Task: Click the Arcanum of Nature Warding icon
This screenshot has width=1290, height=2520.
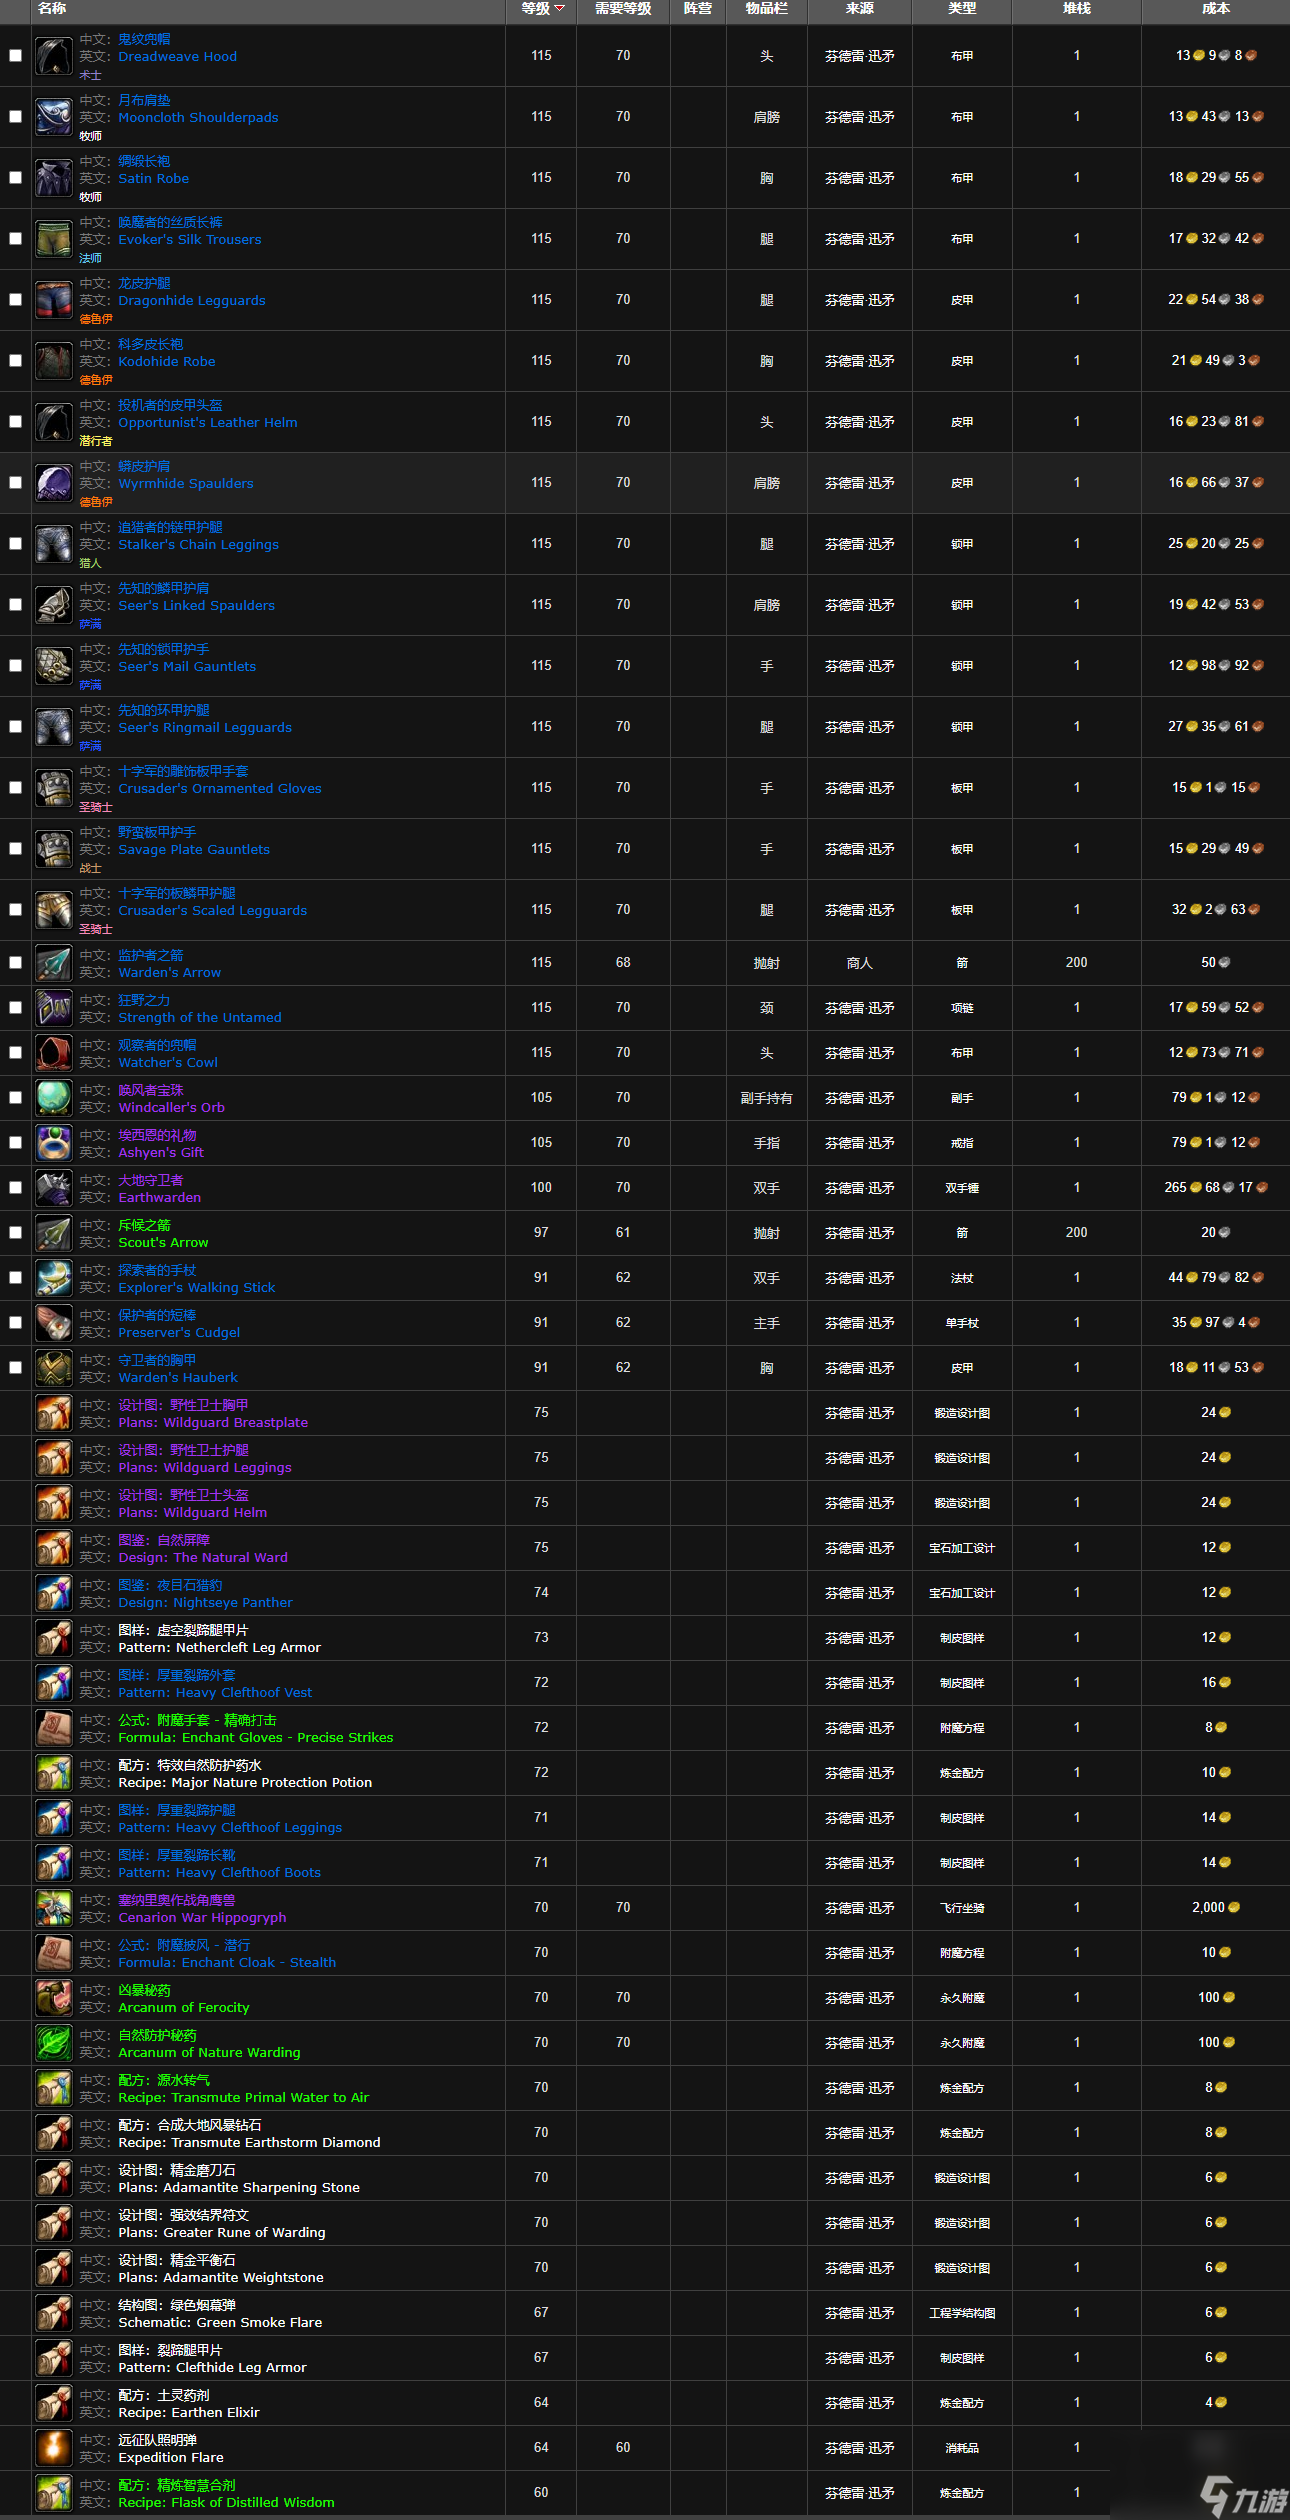Action: (54, 2043)
